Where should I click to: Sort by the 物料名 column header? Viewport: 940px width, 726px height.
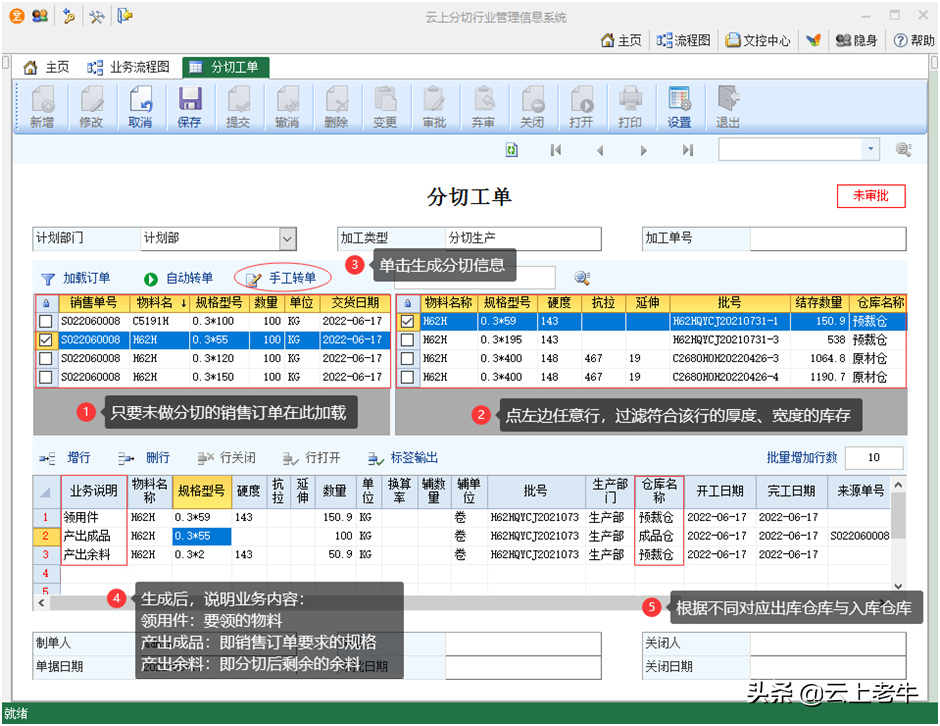tap(161, 303)
